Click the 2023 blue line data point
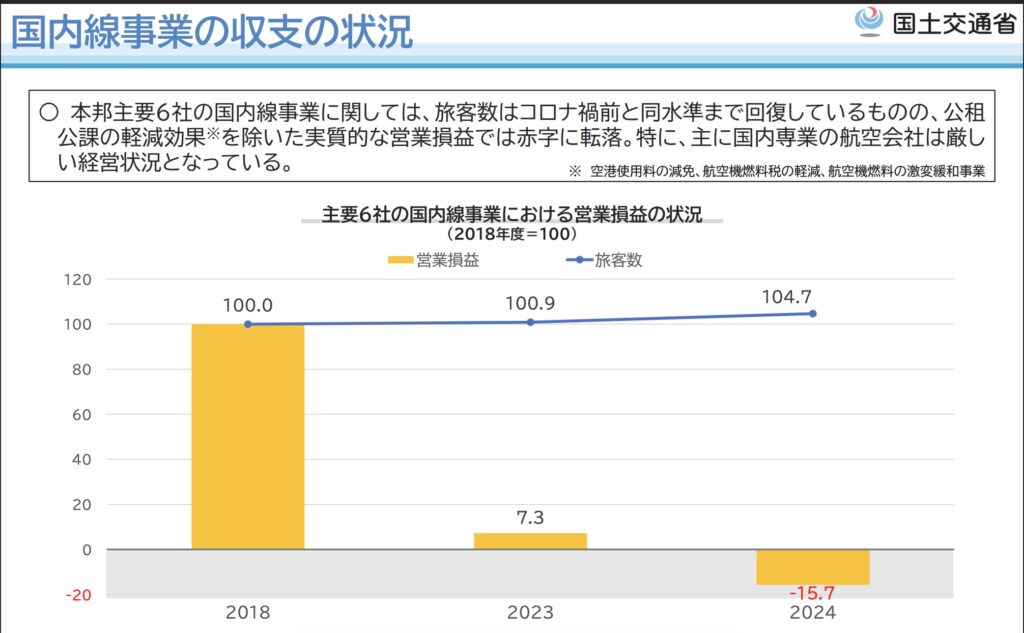This screenshot has width=1024, height=633. click(x=530, y=322)
